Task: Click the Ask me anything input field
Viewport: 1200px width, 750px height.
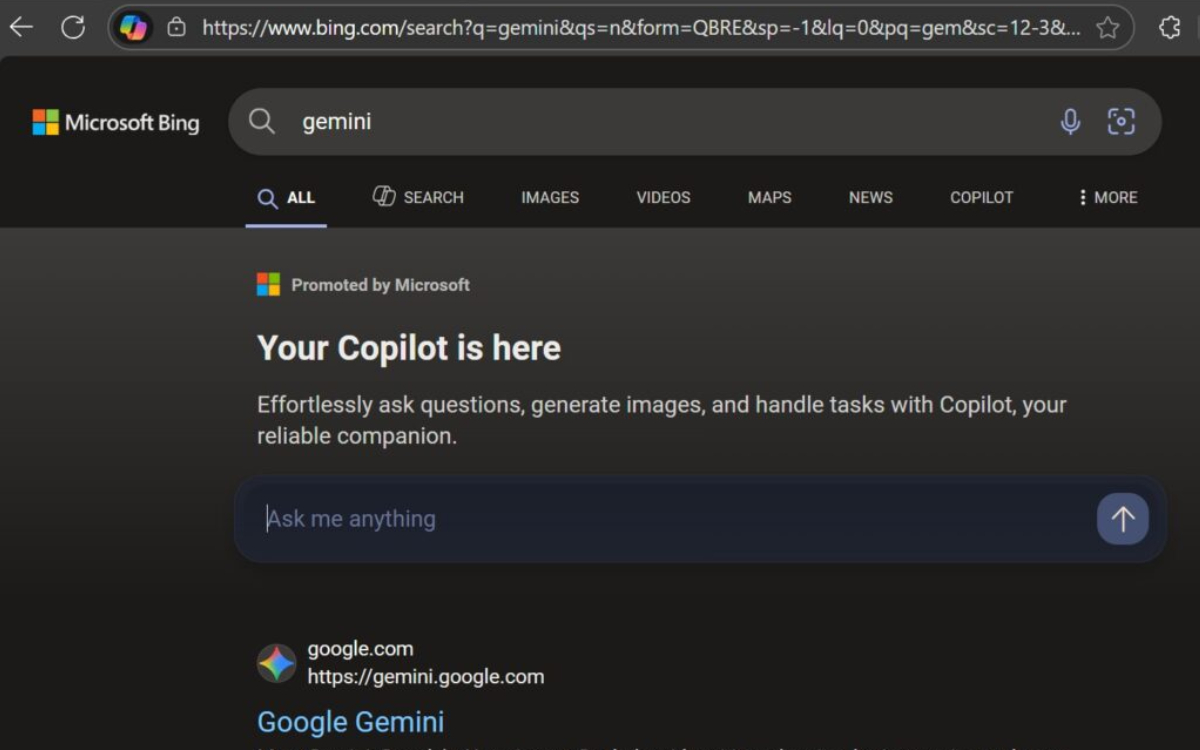Action: [600, 519]
